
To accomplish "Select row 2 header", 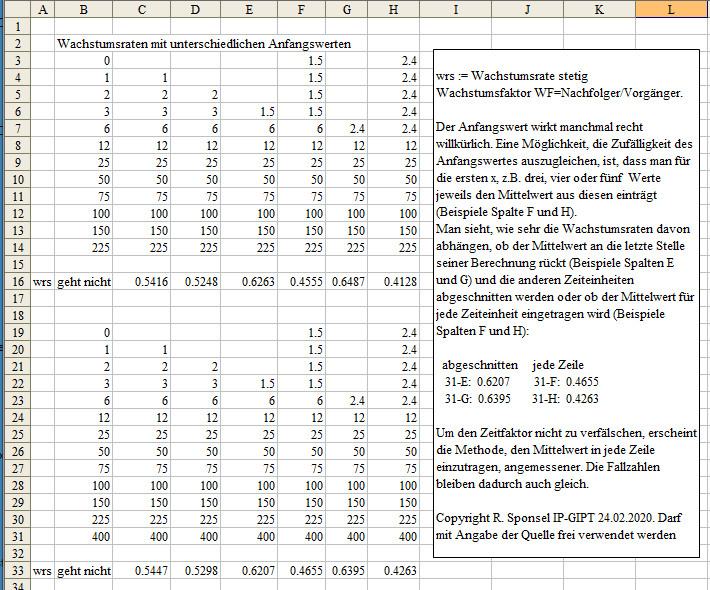I will (x=18, y=44).
